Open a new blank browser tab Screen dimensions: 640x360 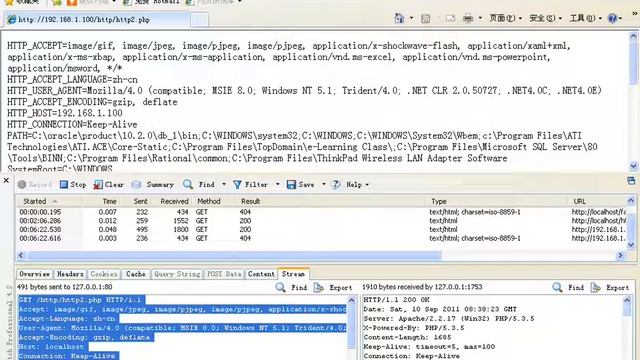pos(200,20)
